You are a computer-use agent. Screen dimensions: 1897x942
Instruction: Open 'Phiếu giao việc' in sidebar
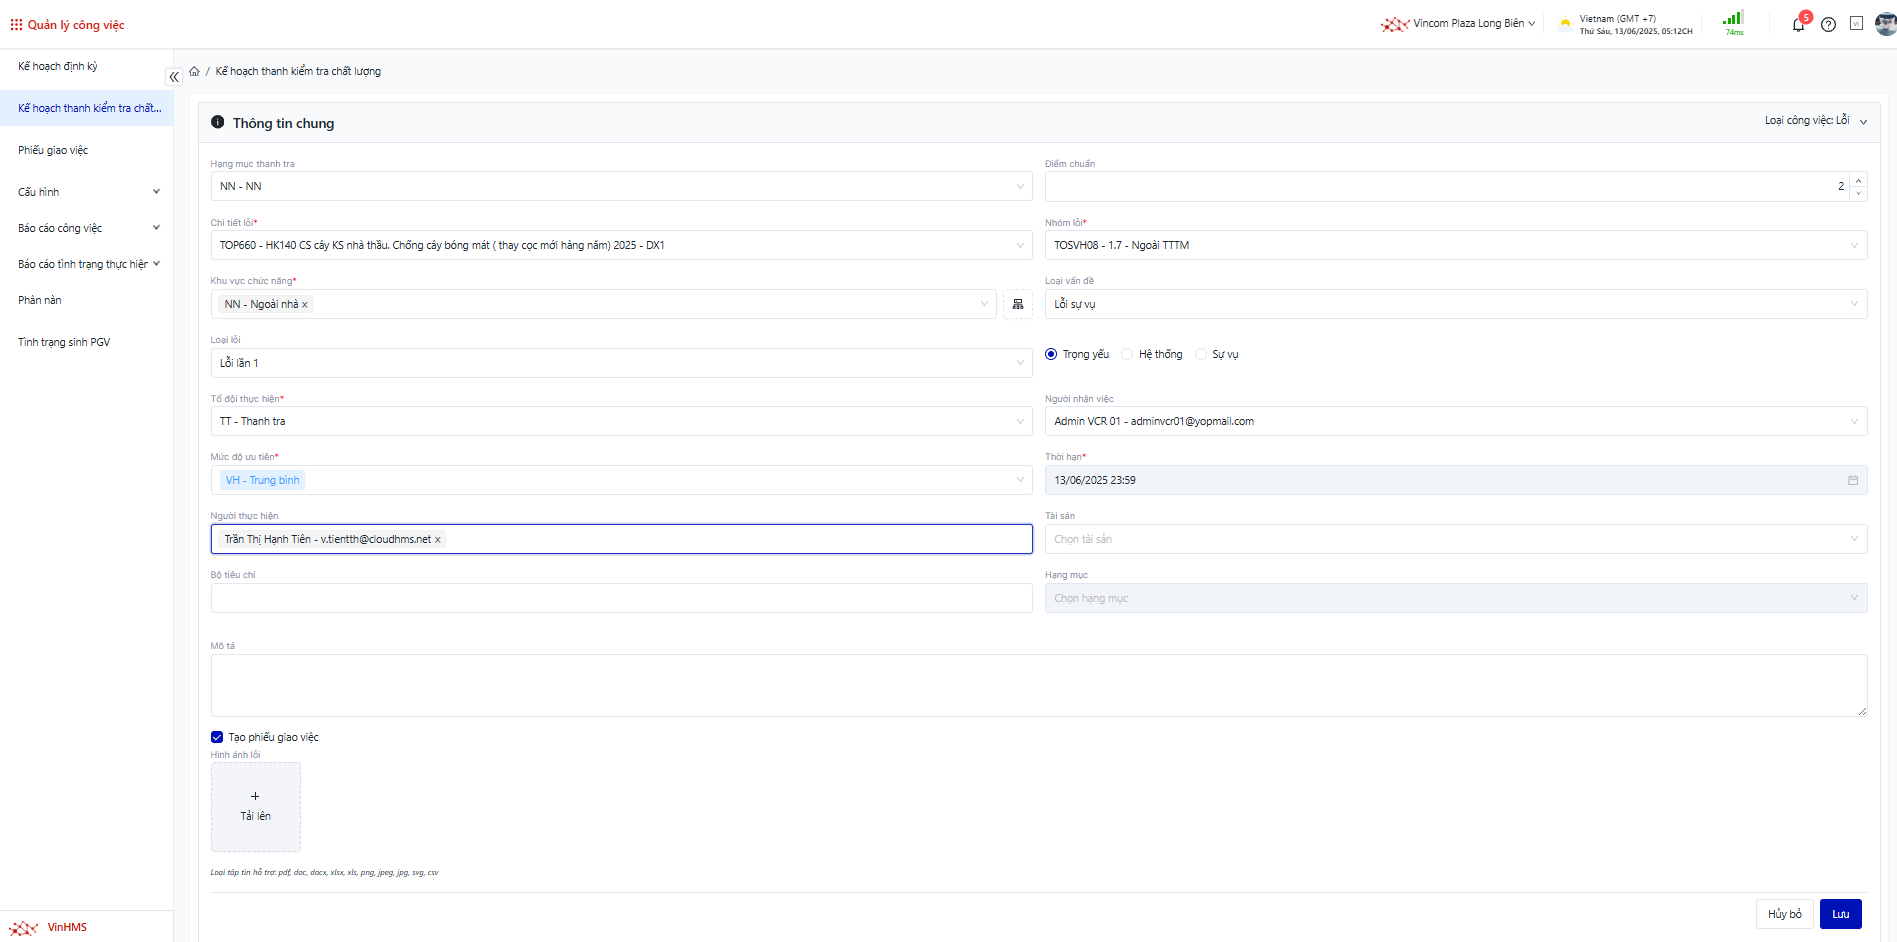(53, 150)
